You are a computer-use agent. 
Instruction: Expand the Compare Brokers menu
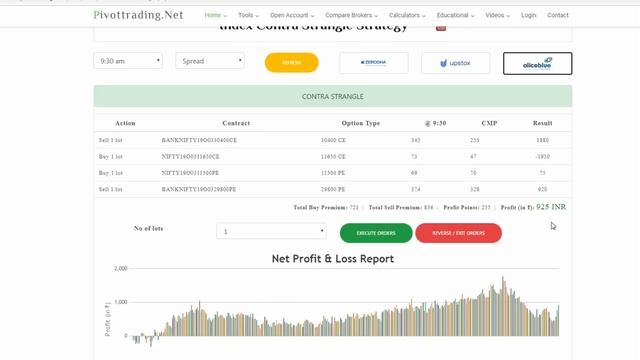pos(351,15)
